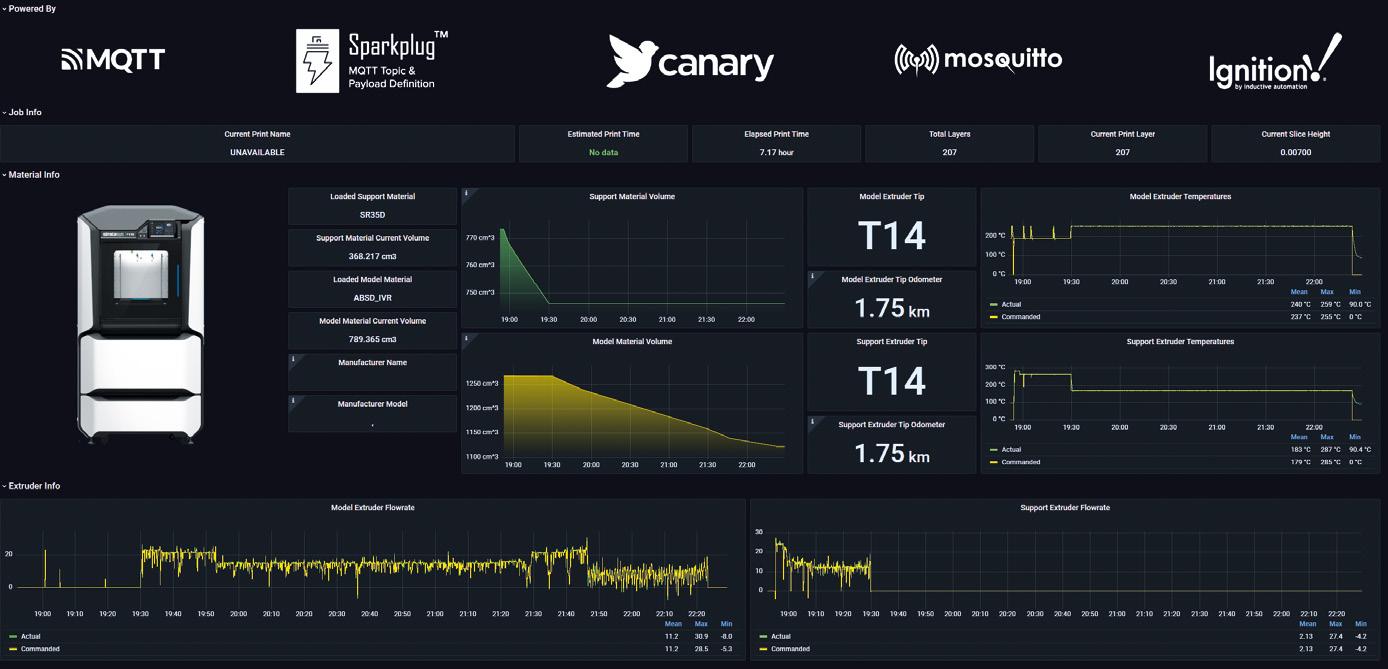
Task: Open Support Extruder Flowrate panel title menu
Action: click(x=1066, y=508)
